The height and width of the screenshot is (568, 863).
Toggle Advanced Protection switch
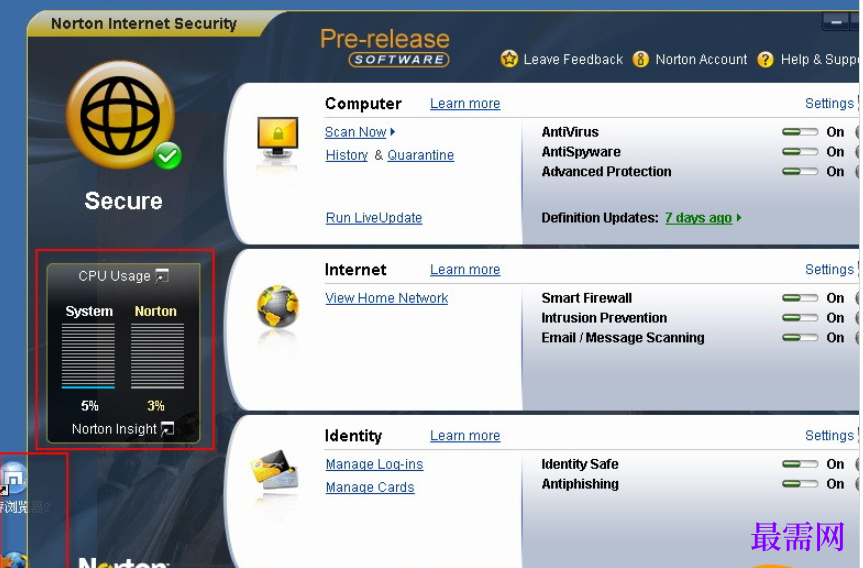(800, 172)
